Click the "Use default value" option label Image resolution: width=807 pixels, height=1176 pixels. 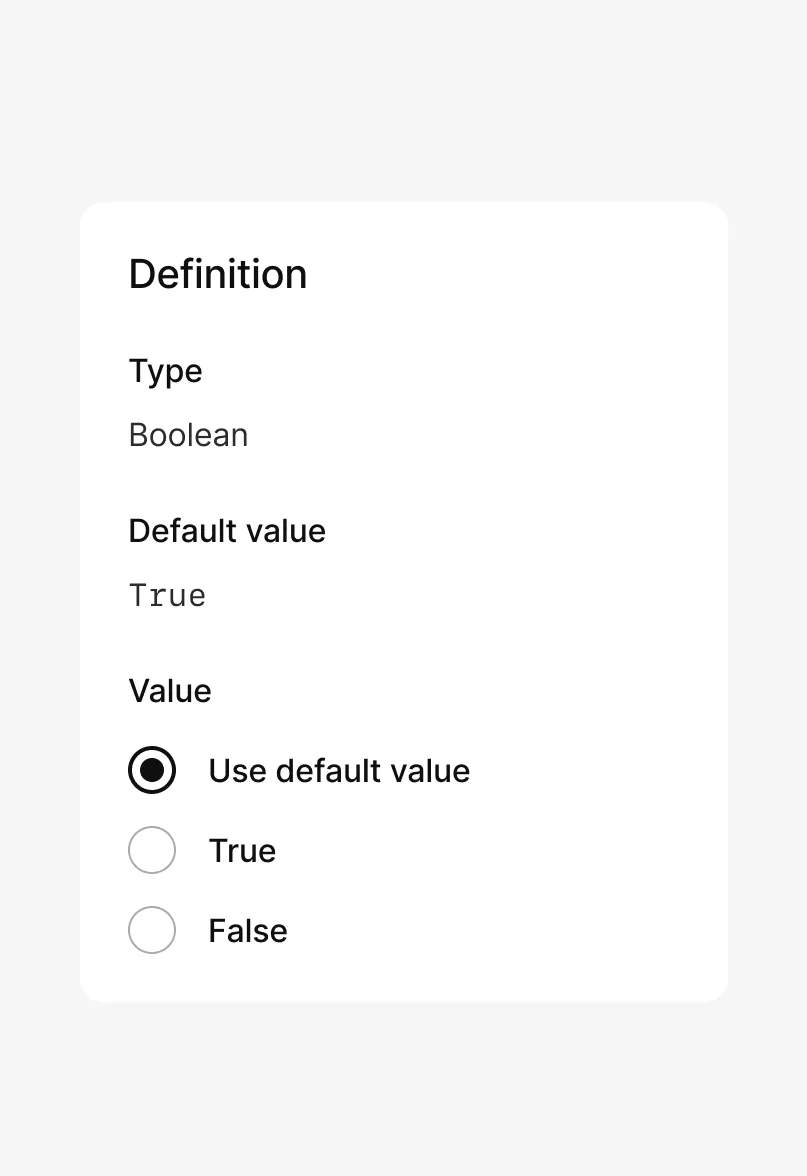point(339,771)
